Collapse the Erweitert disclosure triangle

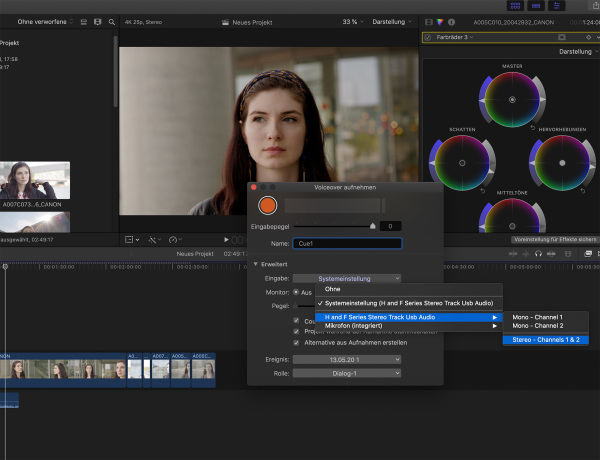click(x=255, y=264)
